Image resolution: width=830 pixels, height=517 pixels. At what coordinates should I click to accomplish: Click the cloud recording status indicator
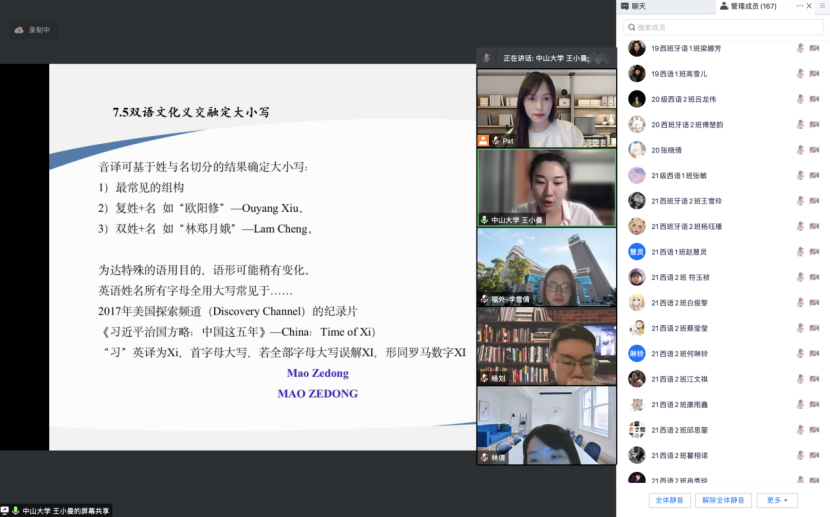(32, 30)
